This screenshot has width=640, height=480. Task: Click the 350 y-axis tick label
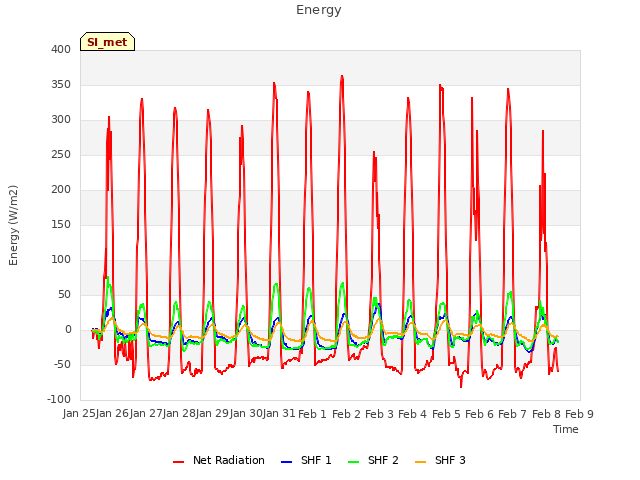61,84
